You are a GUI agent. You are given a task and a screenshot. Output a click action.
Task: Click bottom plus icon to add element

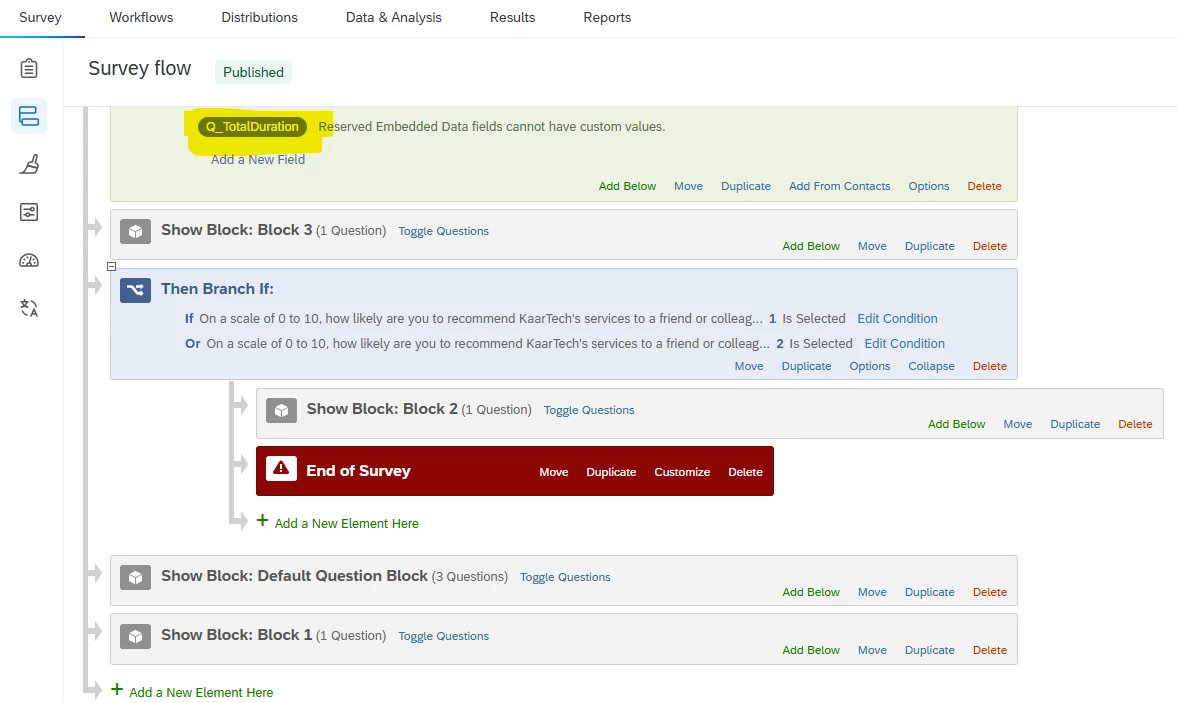pyautogui.click(x=117, y=689)
